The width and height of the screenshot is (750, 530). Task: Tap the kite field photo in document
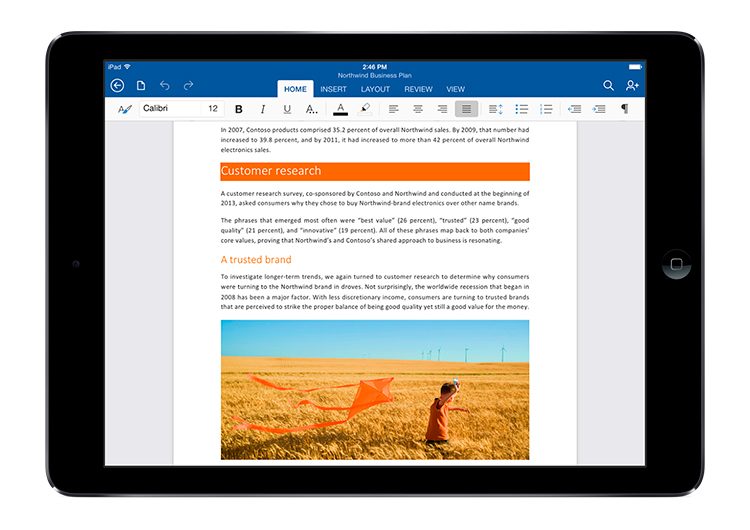click(x=375, y=389)
